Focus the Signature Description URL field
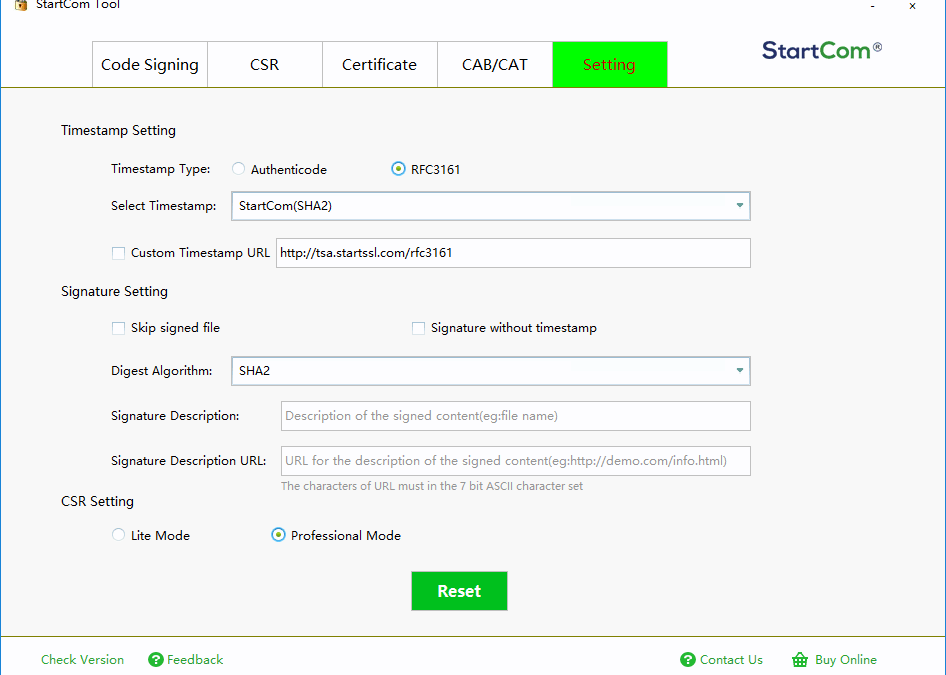 pyautogui.click(x=516, y=461)
